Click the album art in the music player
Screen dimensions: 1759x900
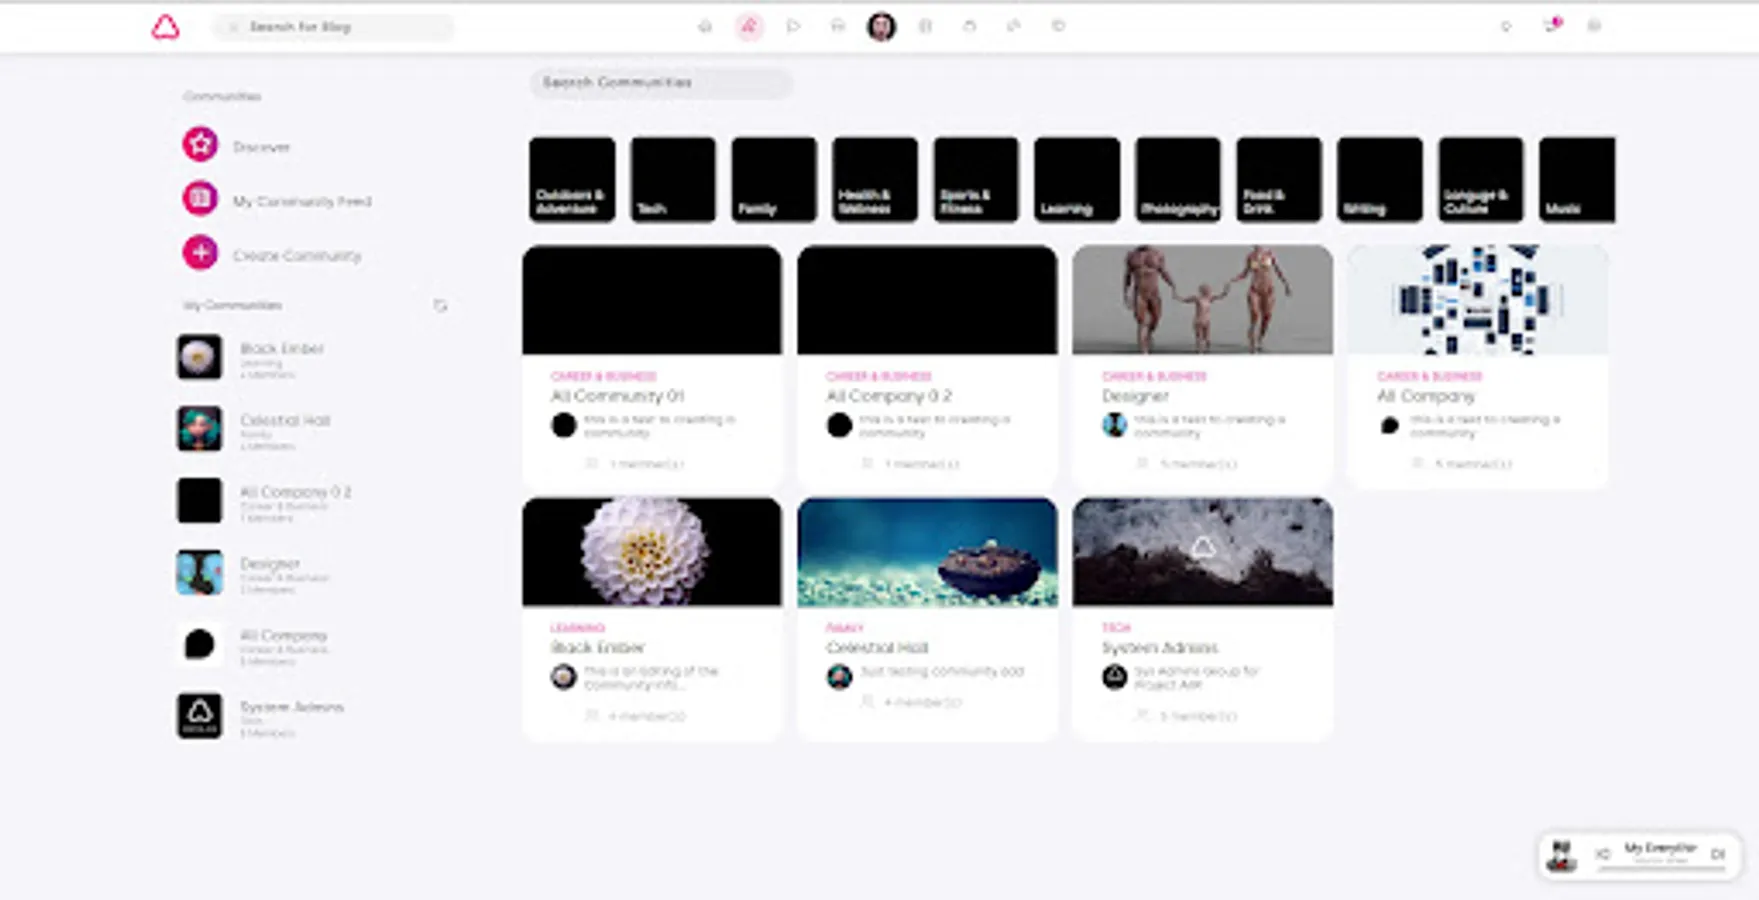(x=1561, y=855)
